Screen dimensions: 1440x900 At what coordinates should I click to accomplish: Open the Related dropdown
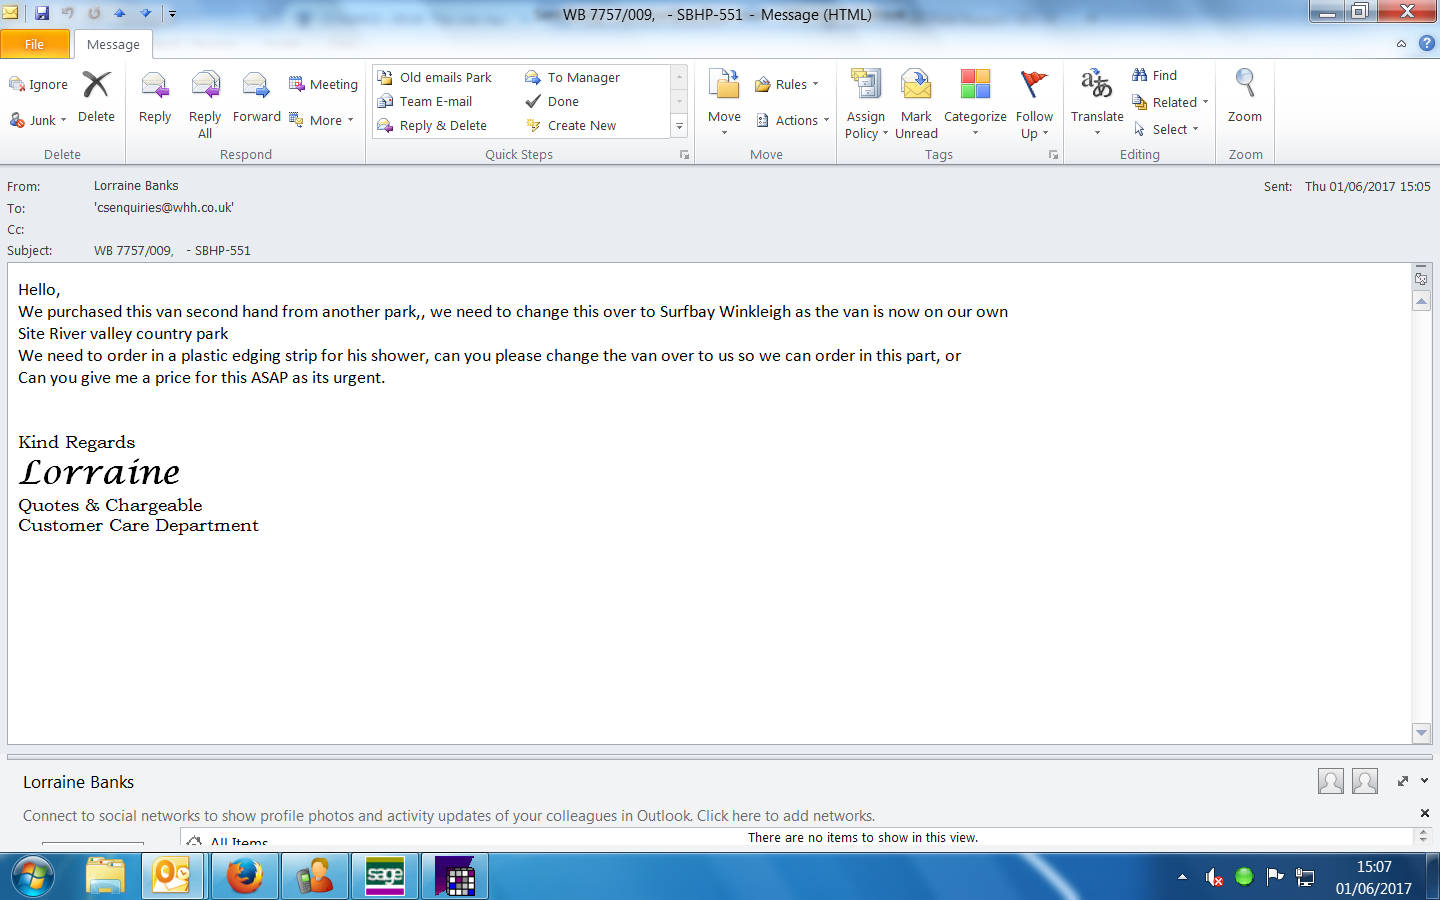[x=1170, y=102]
